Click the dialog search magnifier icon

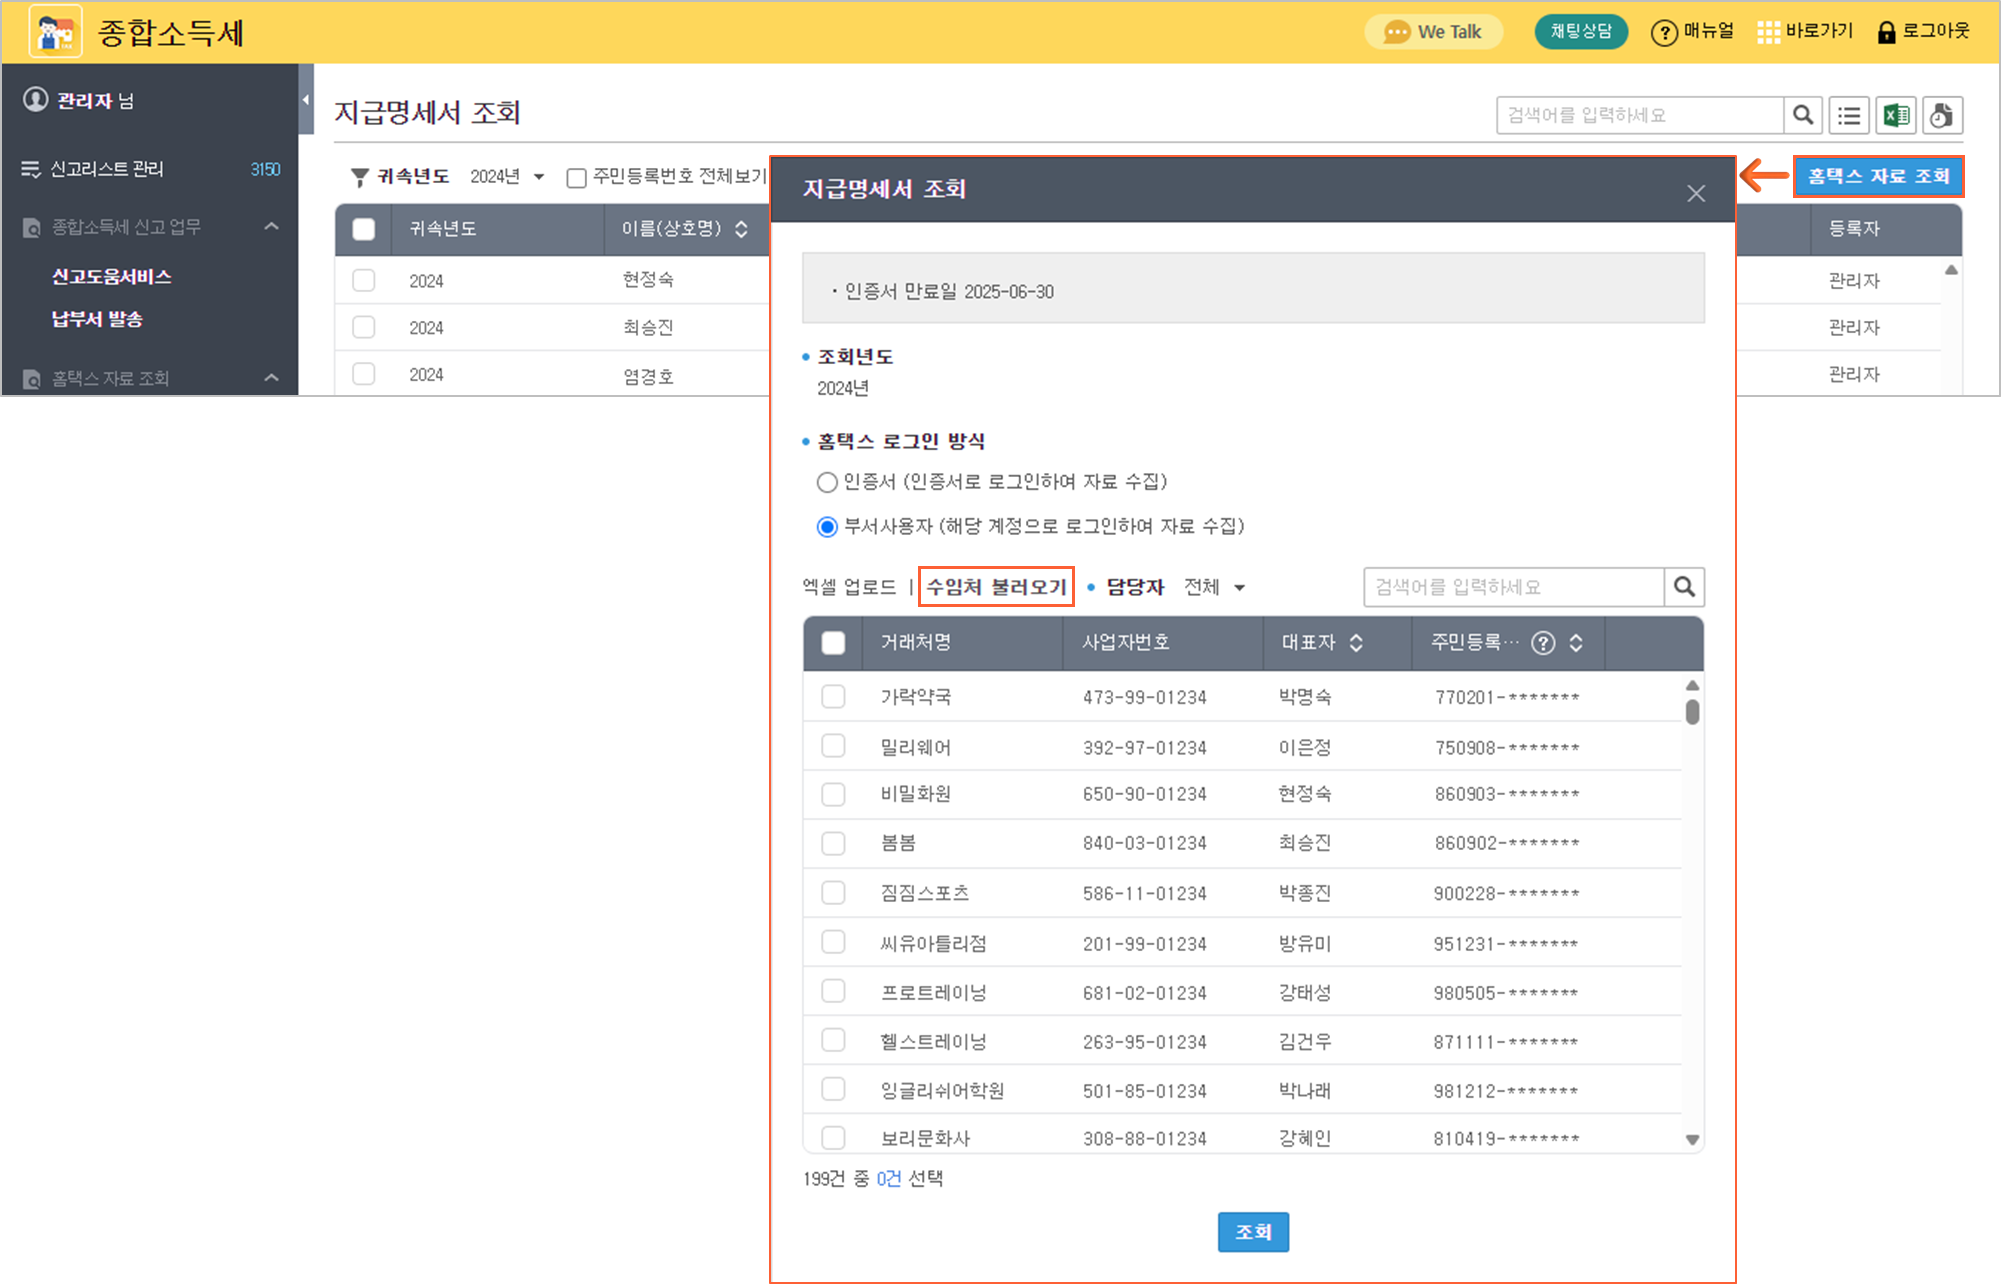1684,587
